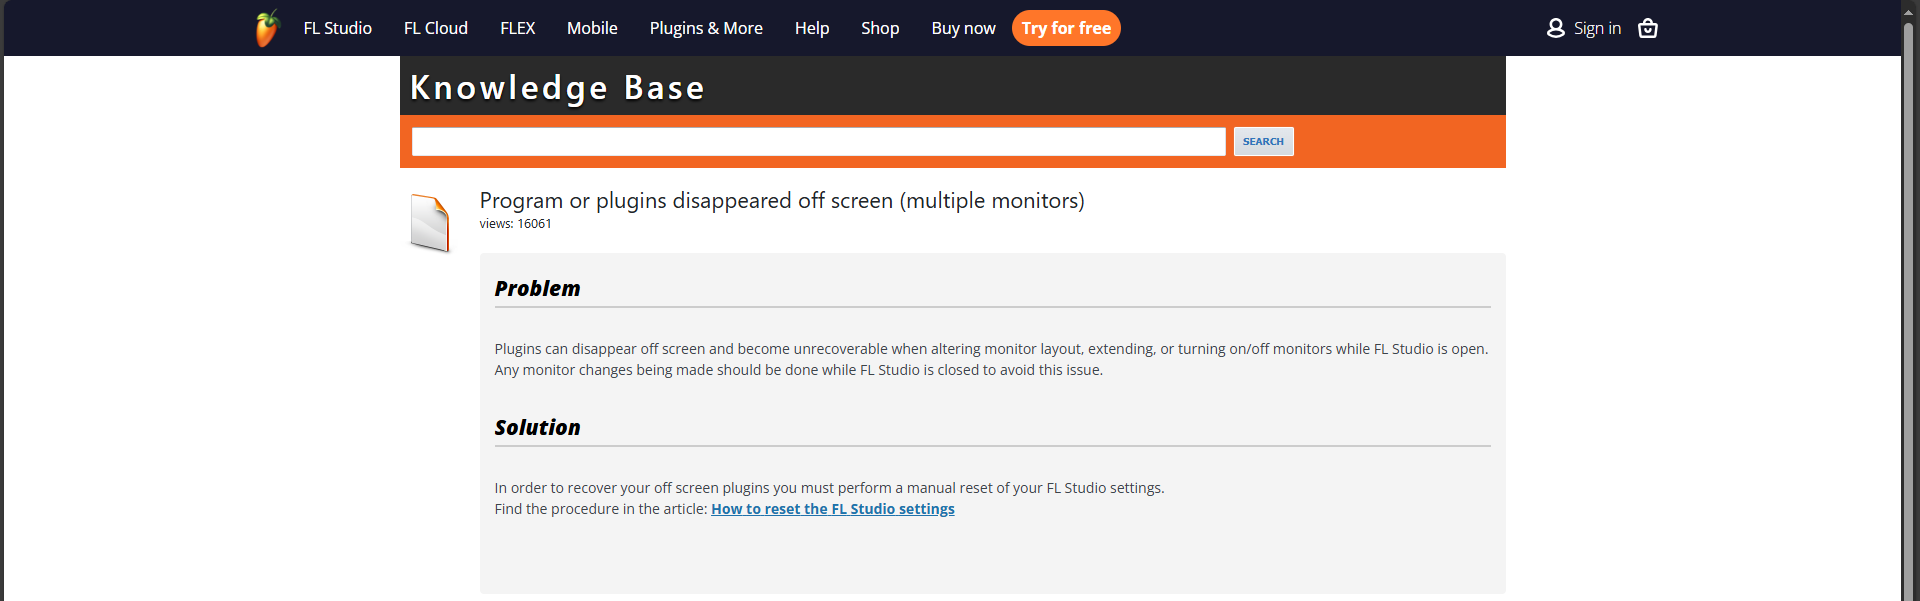Click Buy now in the navigation
The image size is (1920, 601).
[x=964, y=28]
